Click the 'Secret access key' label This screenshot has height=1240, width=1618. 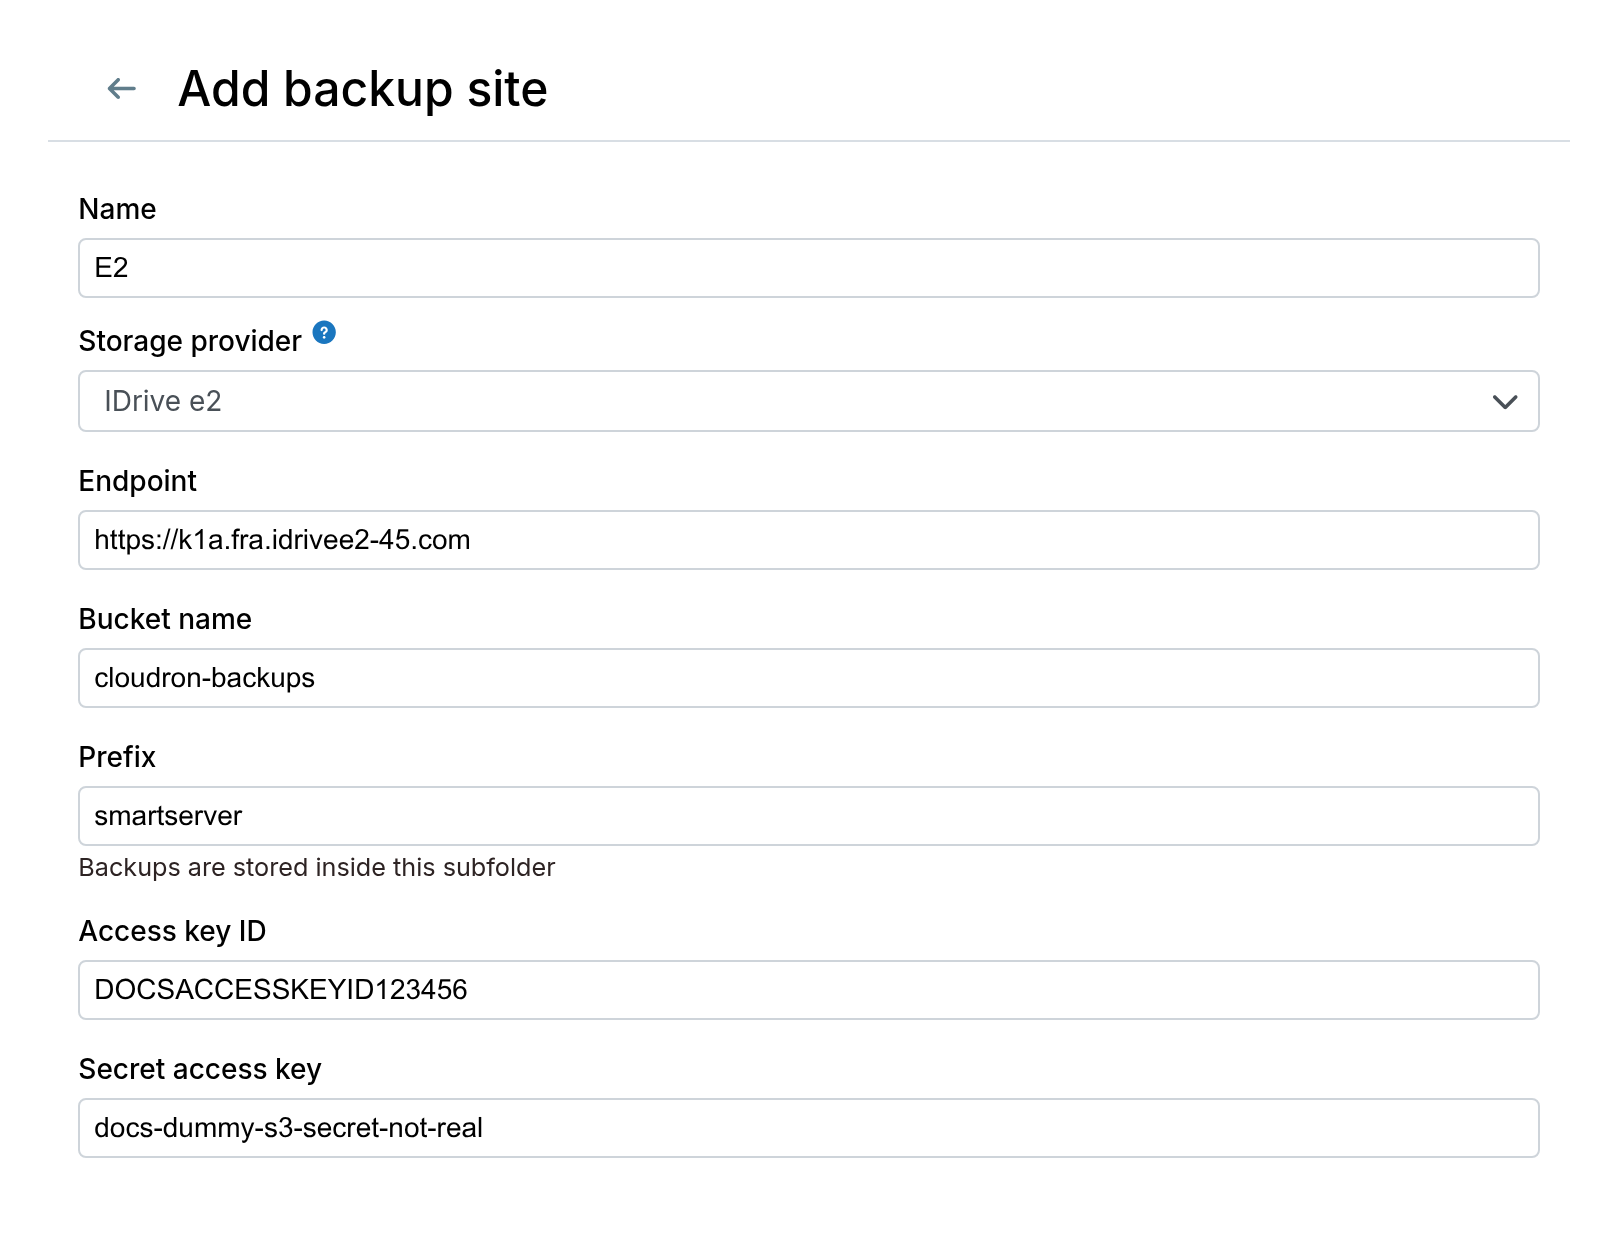coord(200,1069)
